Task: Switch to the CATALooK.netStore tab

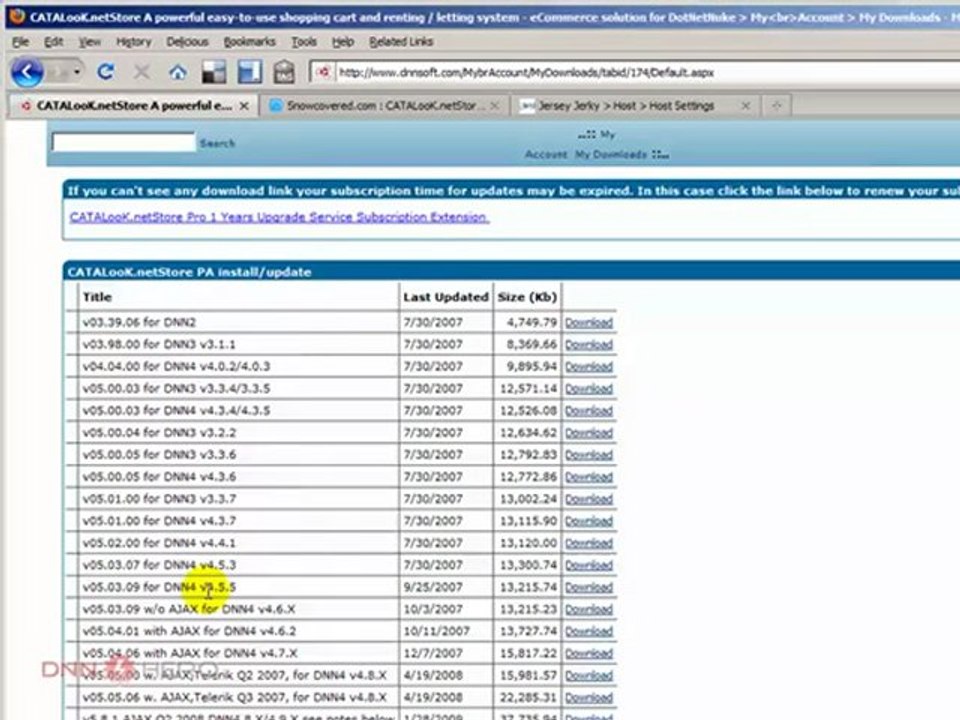Action: [x=133, y=106]
